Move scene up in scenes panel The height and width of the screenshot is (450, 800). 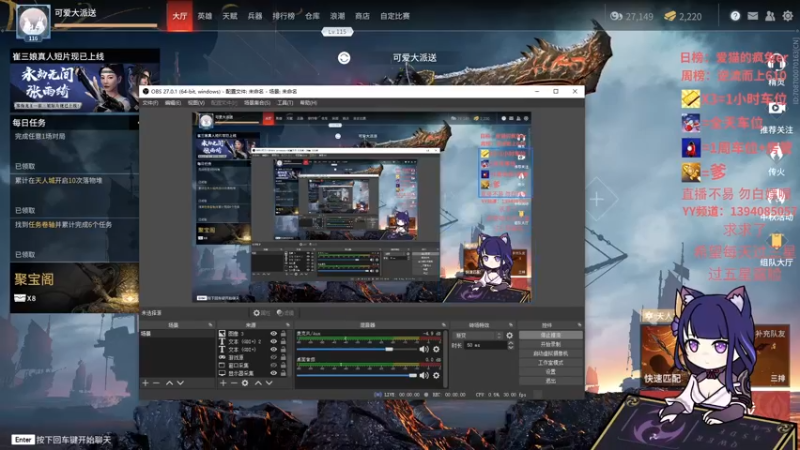pos(169,383)
